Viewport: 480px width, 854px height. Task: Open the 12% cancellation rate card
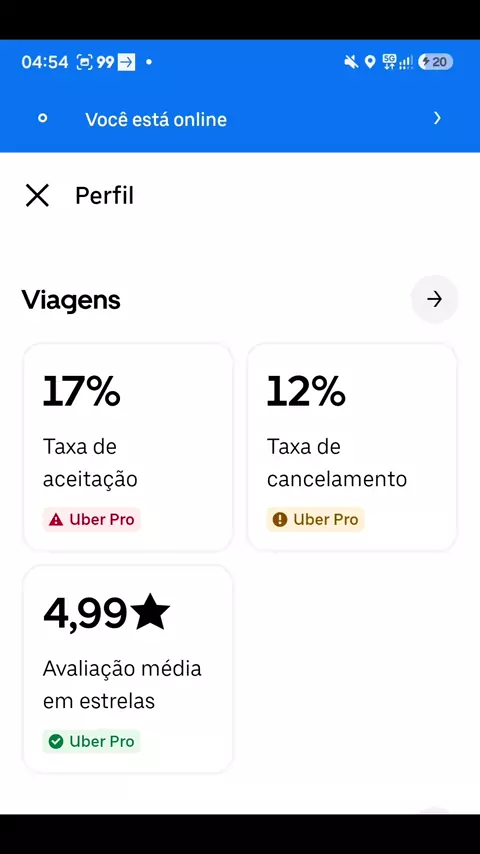(x=352, y=447)
